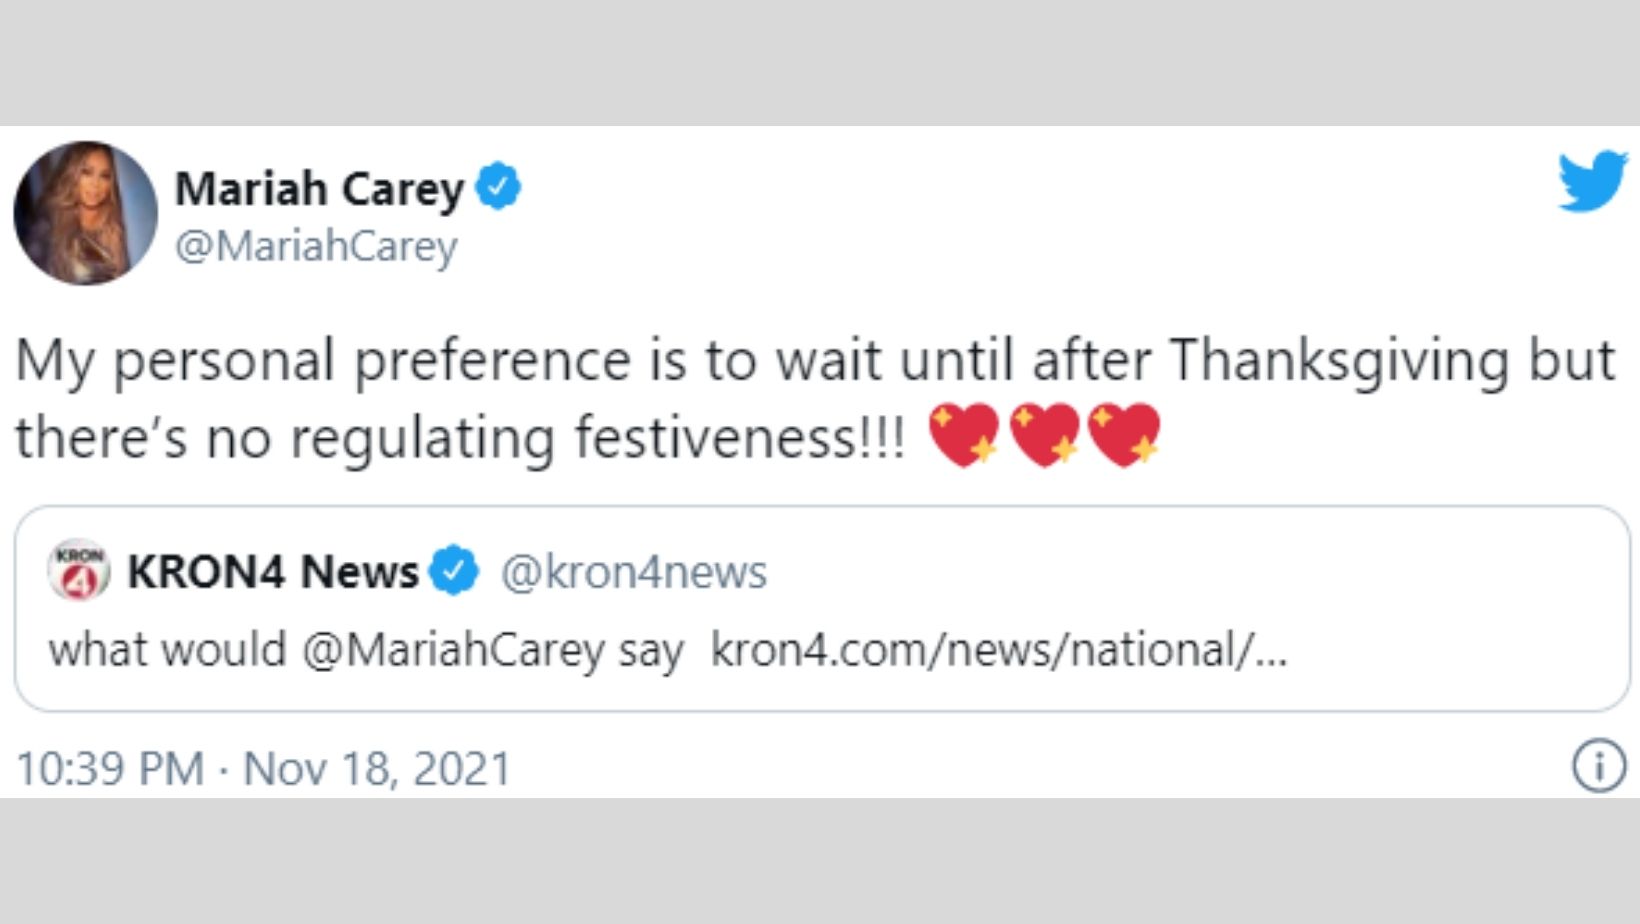Click the first sparkling heart emoji
Image resolution: width=1640 pixels, height=924 pixels.
[x=963, y=436]
